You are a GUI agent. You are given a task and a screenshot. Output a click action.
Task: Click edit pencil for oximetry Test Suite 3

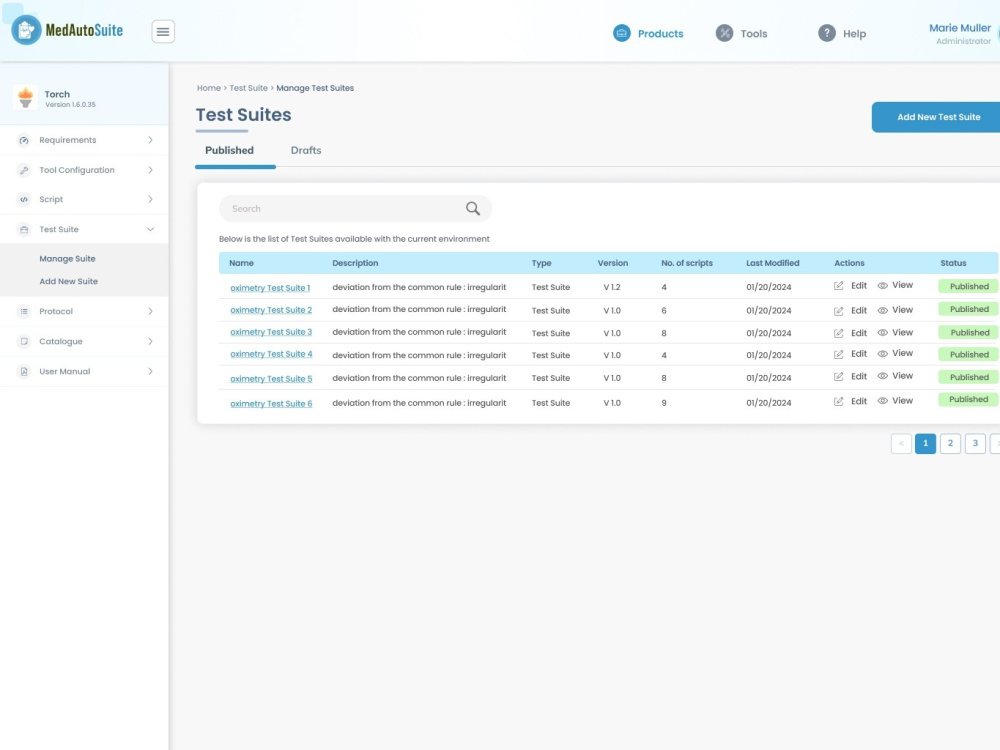click(838, 334)
